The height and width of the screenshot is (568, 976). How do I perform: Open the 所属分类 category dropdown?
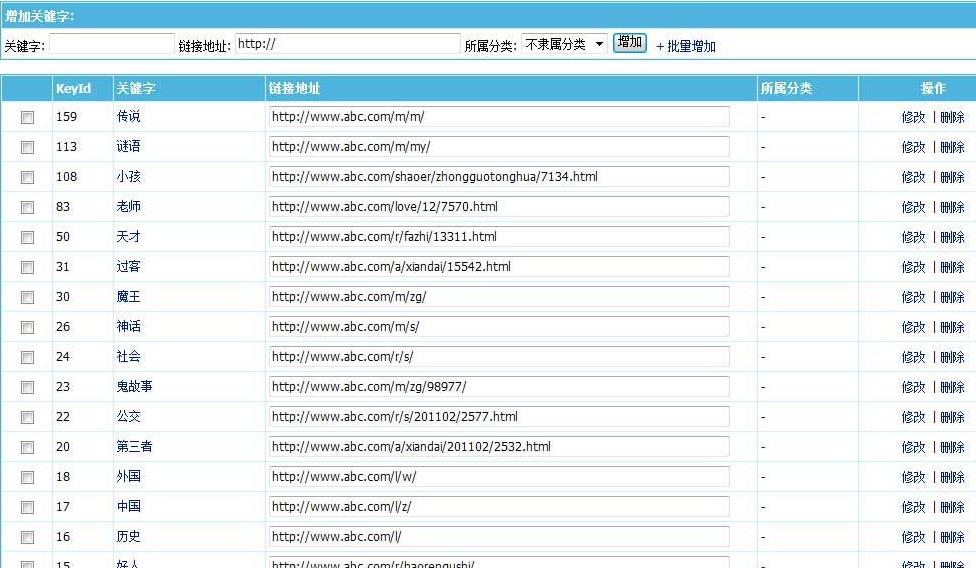564,44
